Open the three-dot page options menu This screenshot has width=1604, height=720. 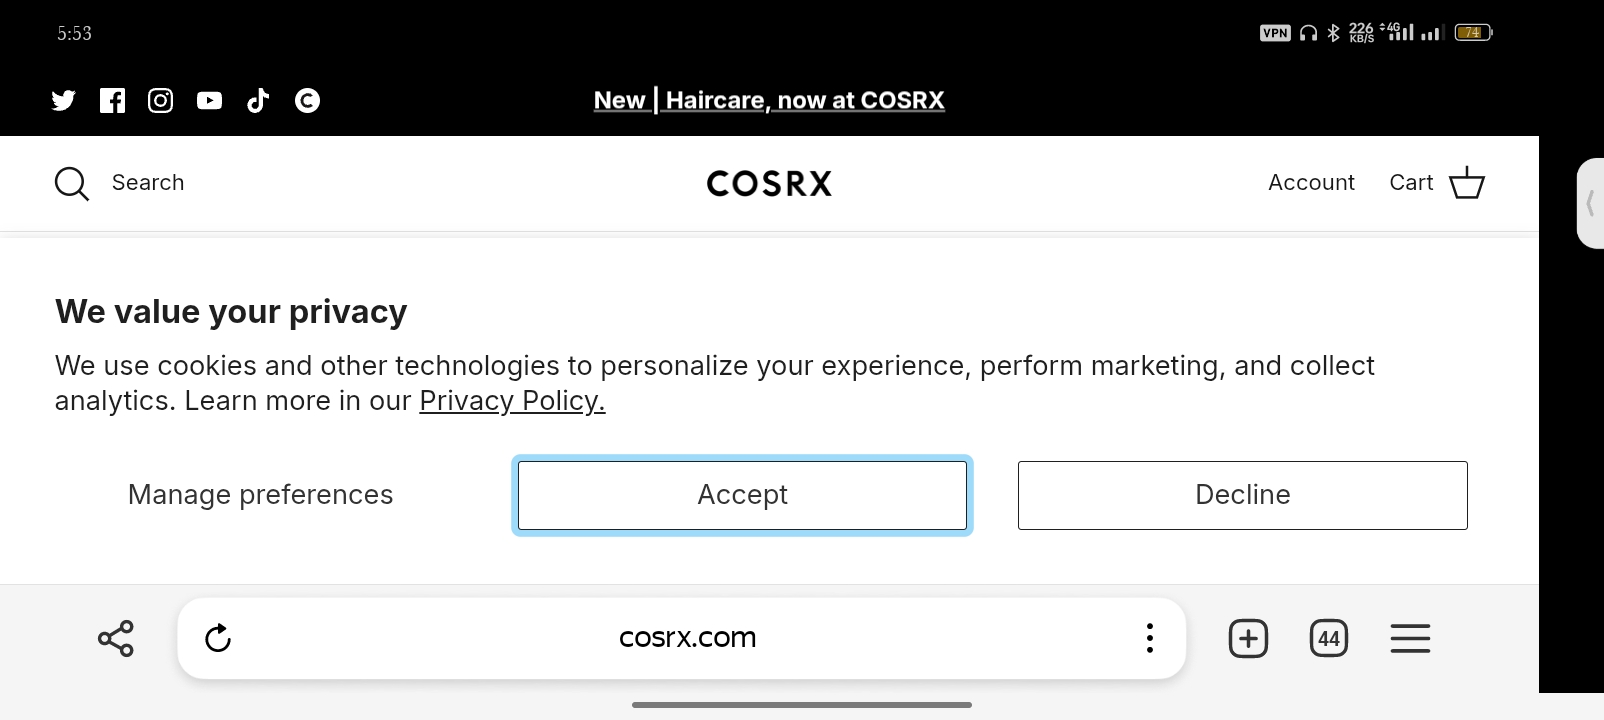pos(1150,638)
